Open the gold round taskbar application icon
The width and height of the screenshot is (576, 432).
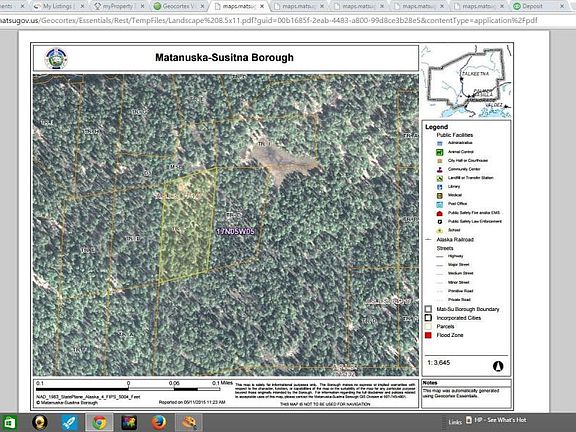(x=39, y=422)
